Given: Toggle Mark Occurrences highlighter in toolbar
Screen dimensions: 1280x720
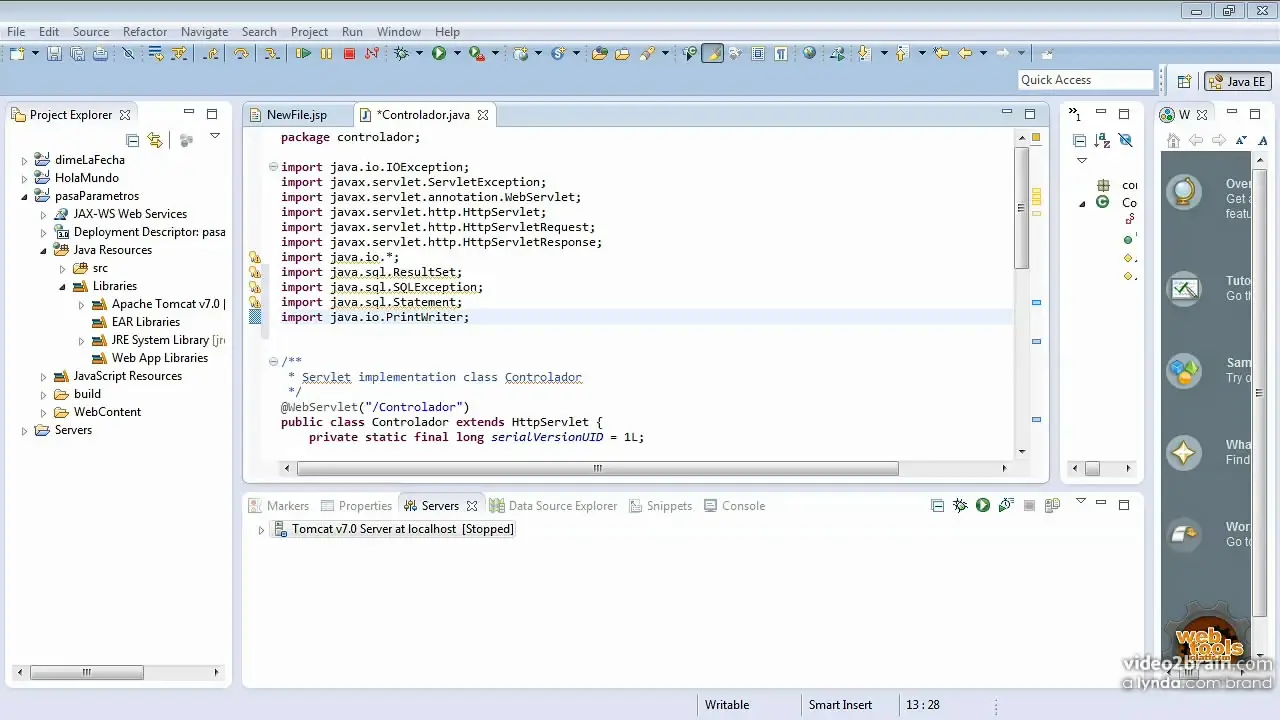Looking at the screenshot, I should pos(712,54).
